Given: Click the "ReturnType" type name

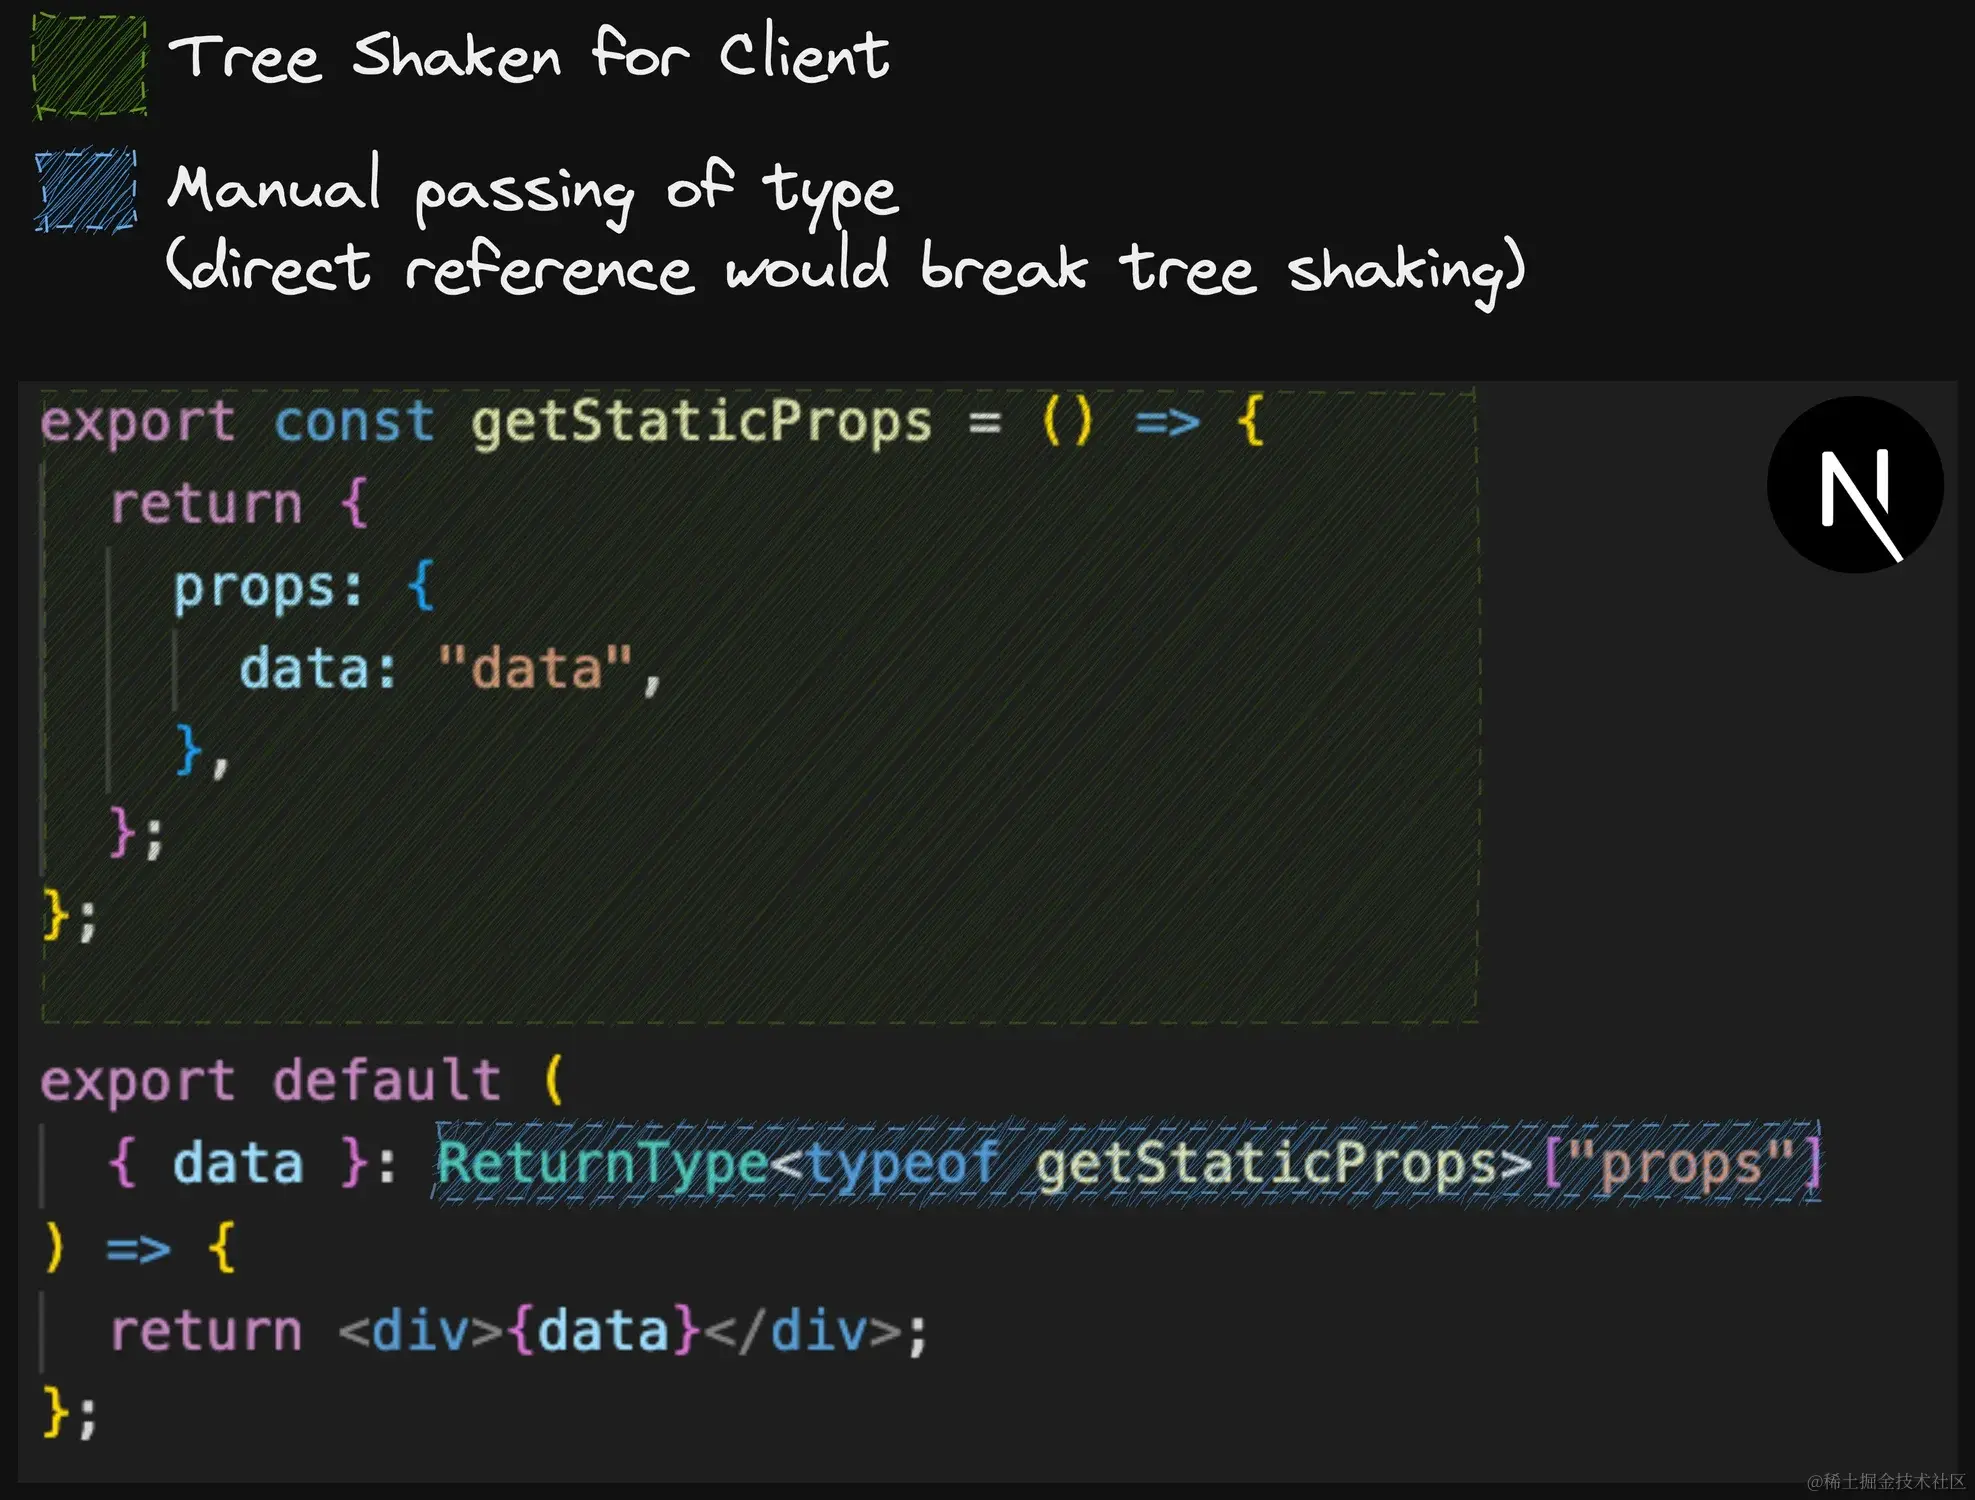Looking at the screenshot, I should pyautogui.click(x=602, y=1164).
